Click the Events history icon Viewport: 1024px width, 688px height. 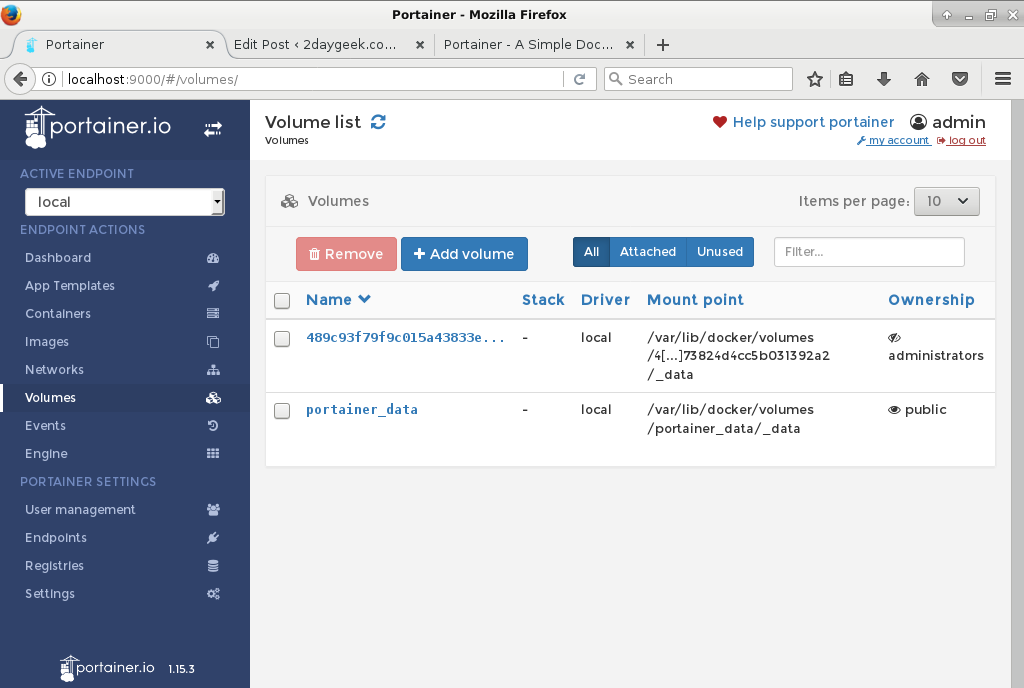[x=213, y=426]
